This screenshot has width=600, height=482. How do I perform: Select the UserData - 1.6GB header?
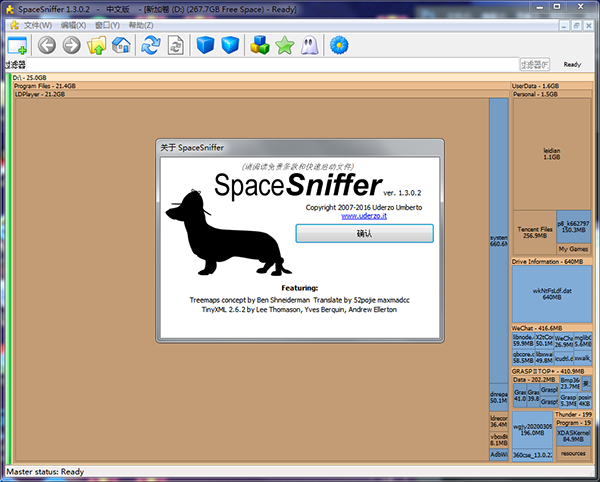(552, 86)
